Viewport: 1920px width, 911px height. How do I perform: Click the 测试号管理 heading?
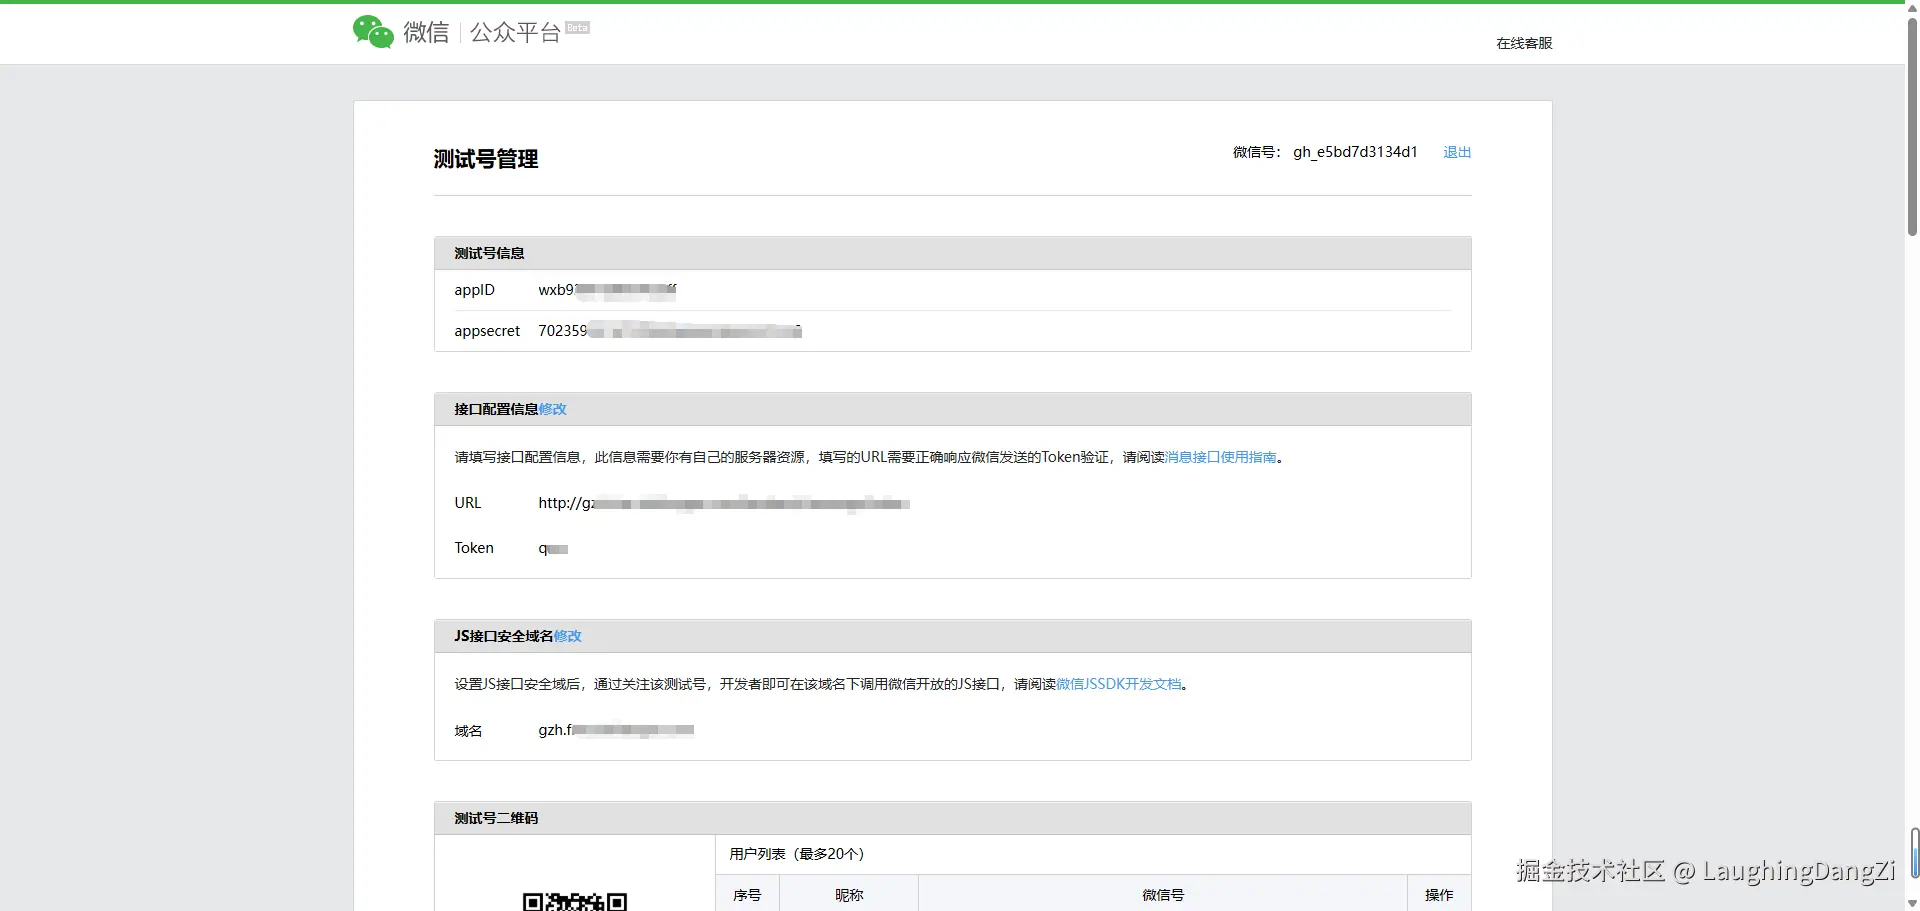coord(486,159)
